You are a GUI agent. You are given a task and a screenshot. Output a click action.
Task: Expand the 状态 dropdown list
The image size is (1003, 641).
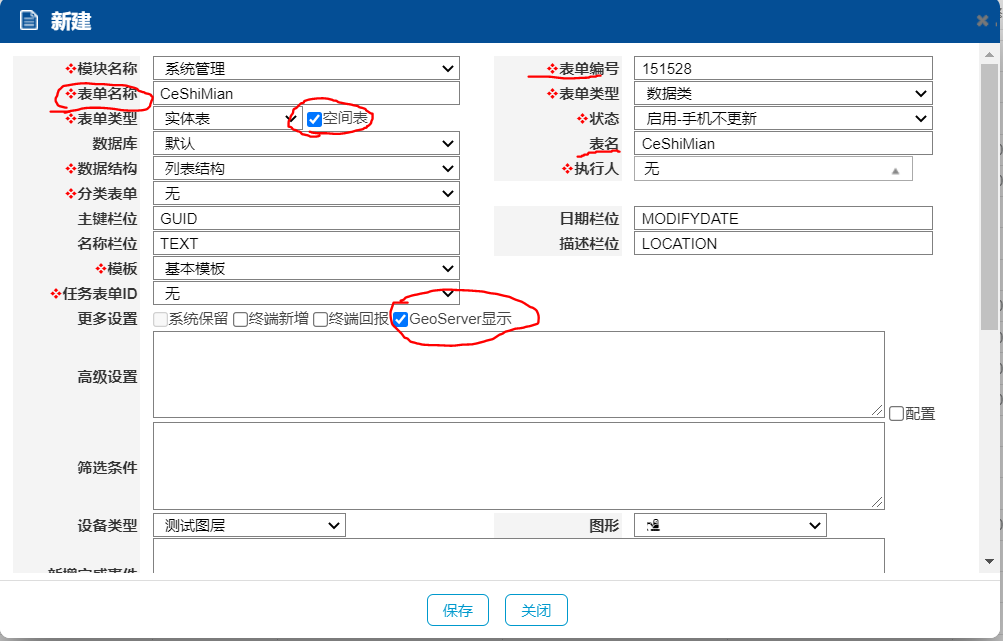point(783,119)
